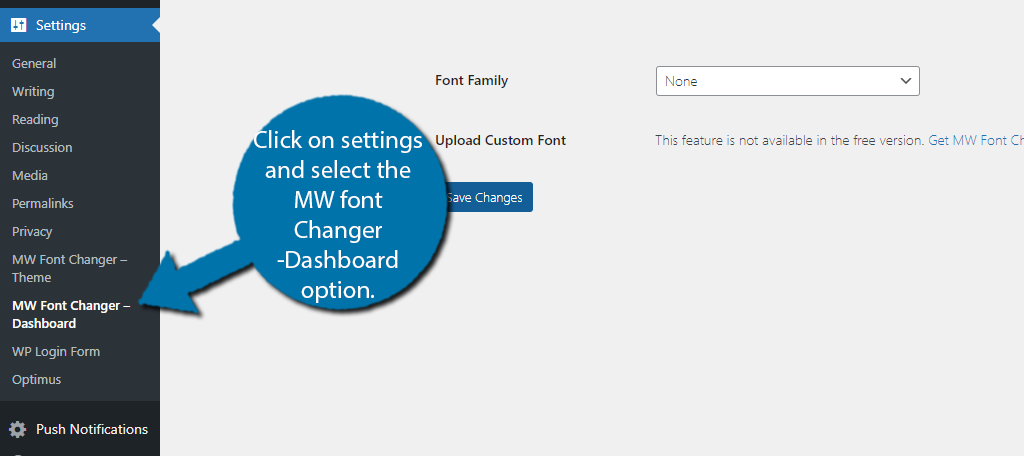Viewport: 1024px width, 456px height.
Task: Go to Writing settings
Action: coord(33,91)
